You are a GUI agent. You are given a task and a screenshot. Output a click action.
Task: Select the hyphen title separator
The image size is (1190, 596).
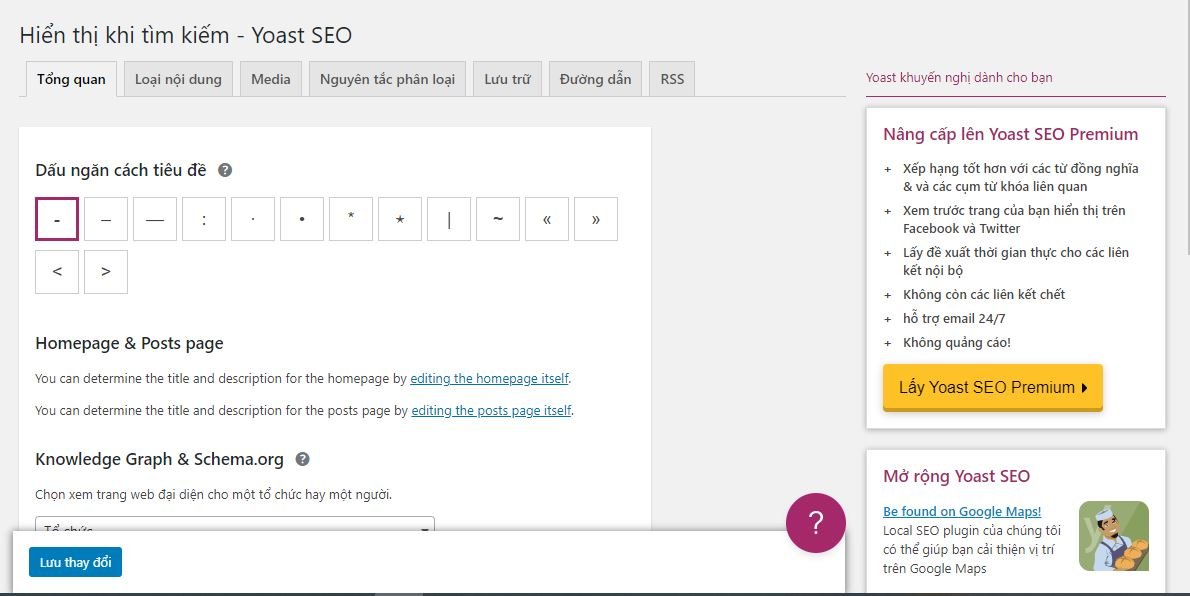57,219
